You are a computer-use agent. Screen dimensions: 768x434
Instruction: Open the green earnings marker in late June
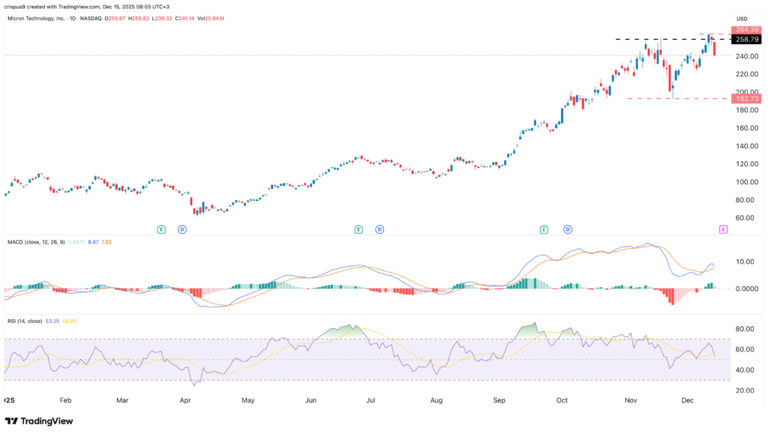359,229
